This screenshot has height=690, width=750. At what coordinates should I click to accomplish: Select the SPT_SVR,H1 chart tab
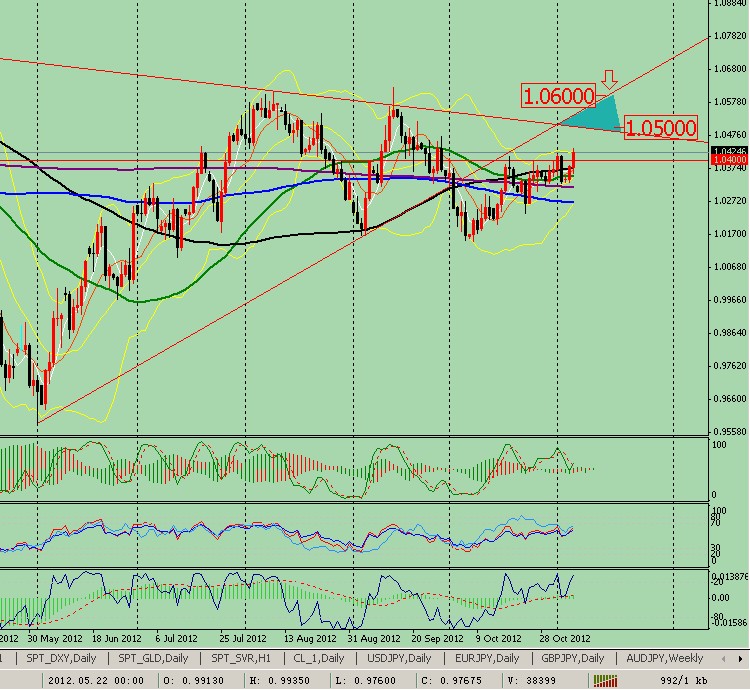241,658
